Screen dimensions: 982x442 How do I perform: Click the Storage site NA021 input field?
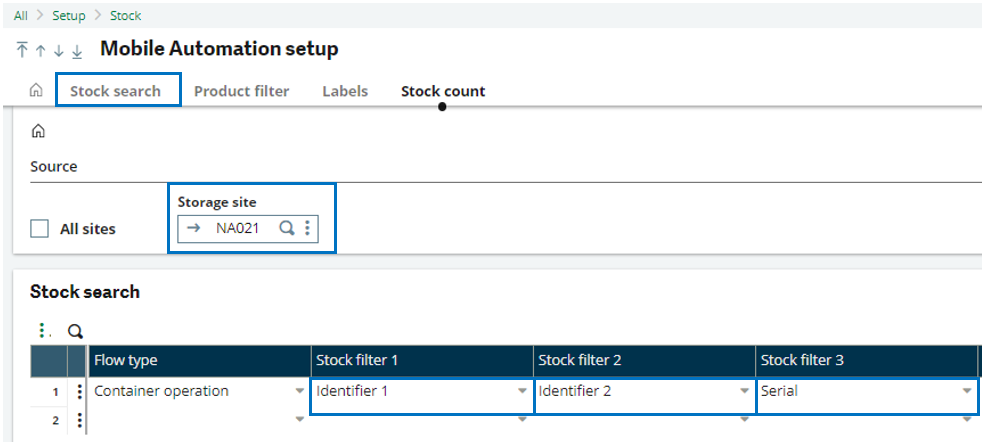[x=238, y=228]
